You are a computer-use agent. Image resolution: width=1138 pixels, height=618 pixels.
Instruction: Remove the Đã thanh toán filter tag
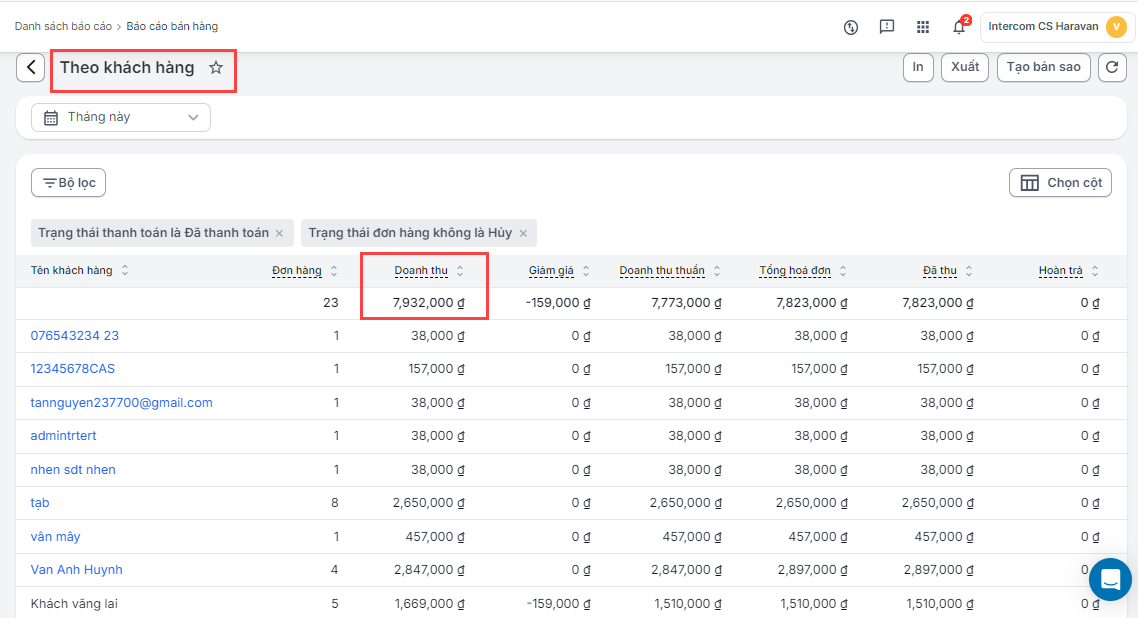coord(279,233)
